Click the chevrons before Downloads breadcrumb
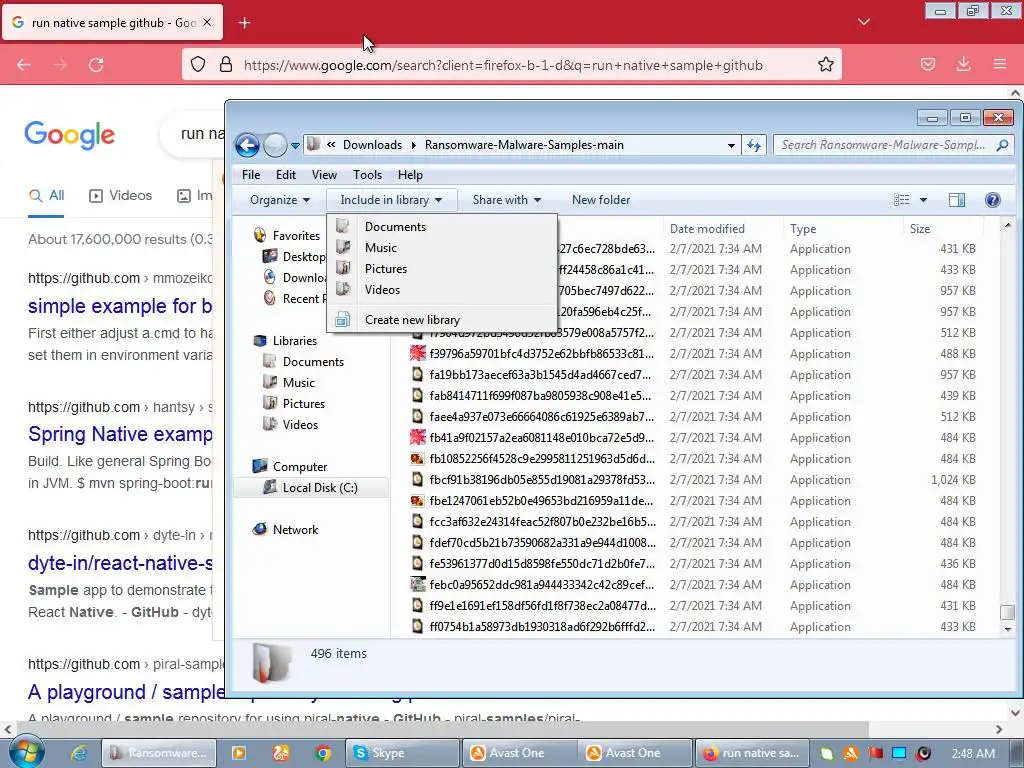 [331, 144]
